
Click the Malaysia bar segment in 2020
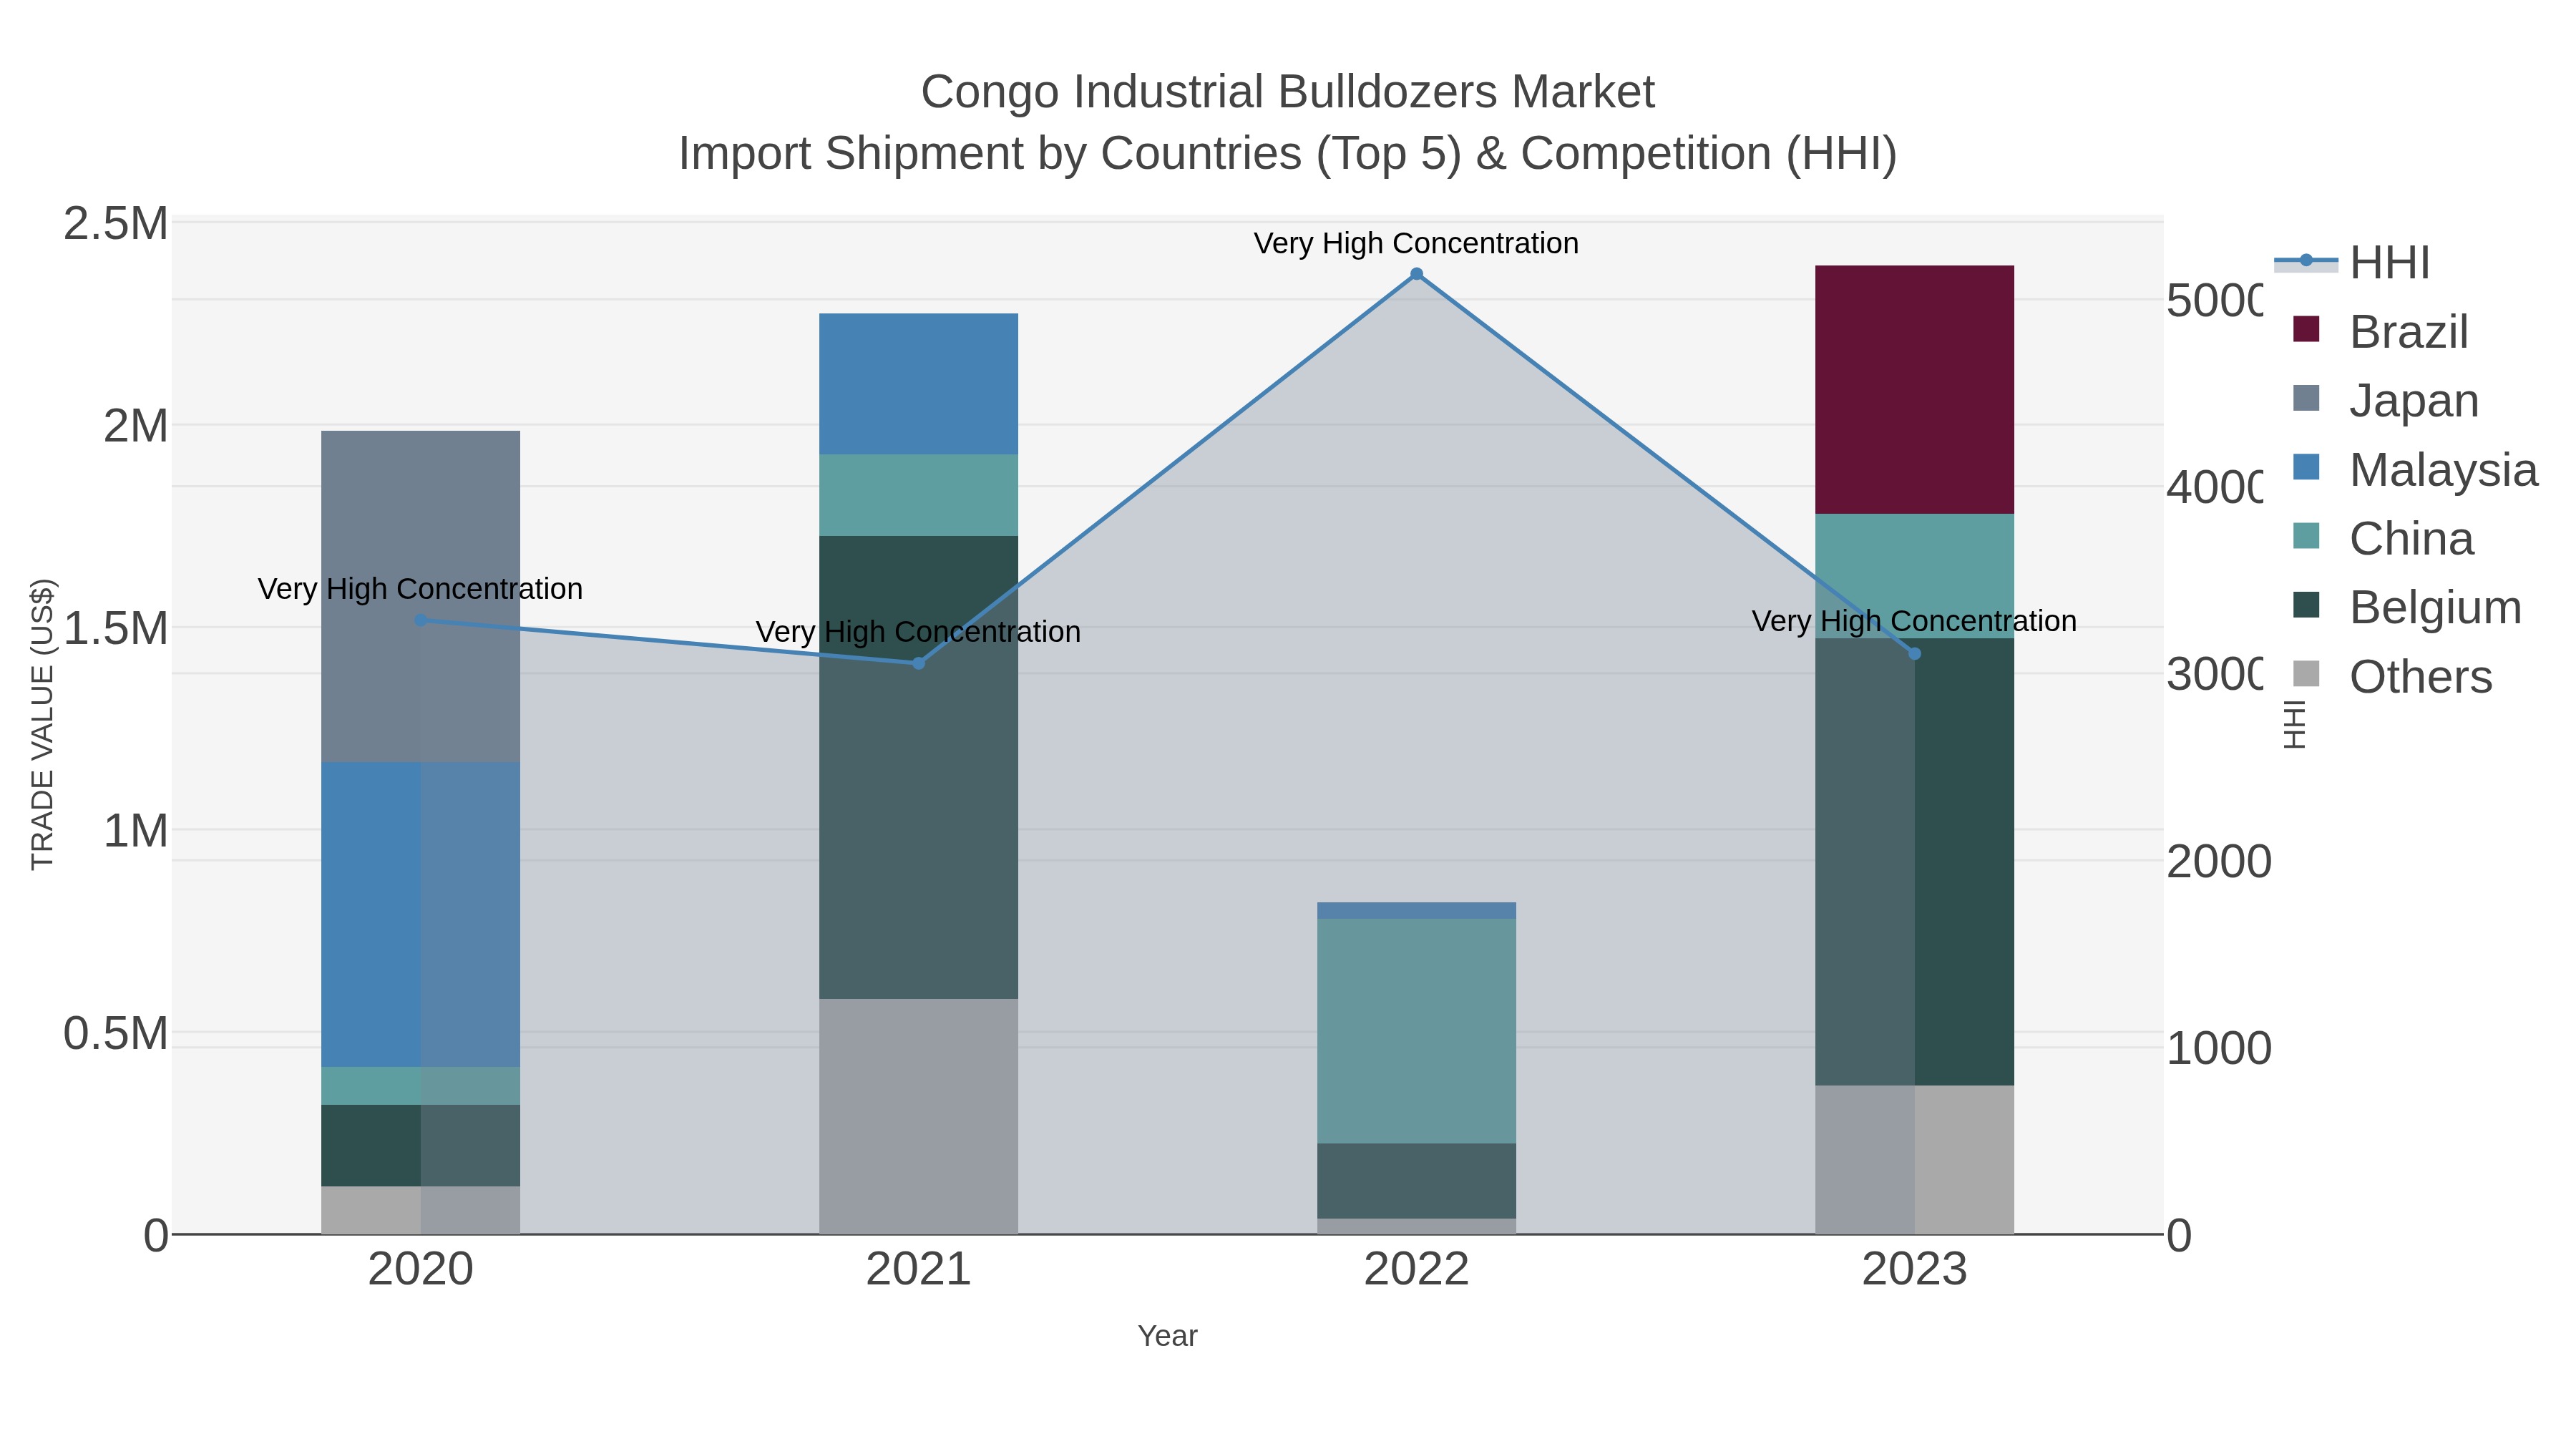tap(421, 914)
